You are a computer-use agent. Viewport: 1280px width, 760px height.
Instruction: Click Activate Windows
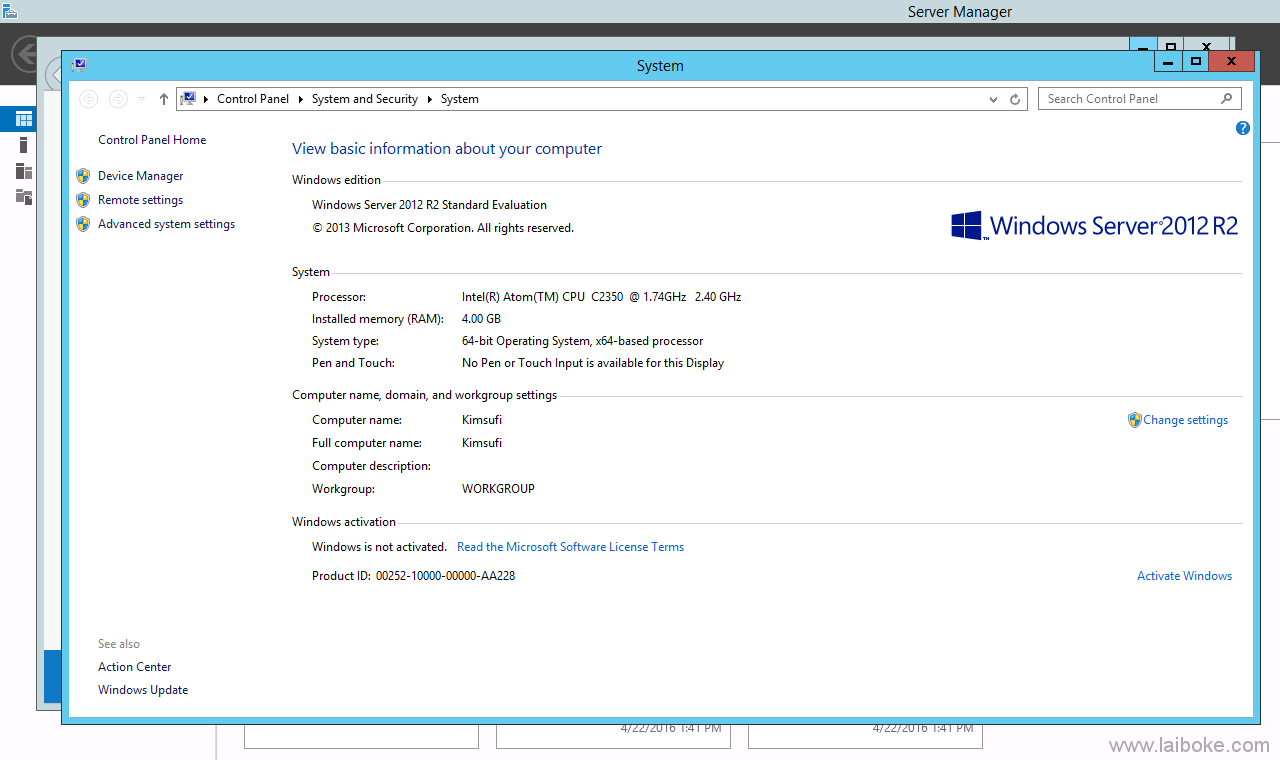(1184, 576)
